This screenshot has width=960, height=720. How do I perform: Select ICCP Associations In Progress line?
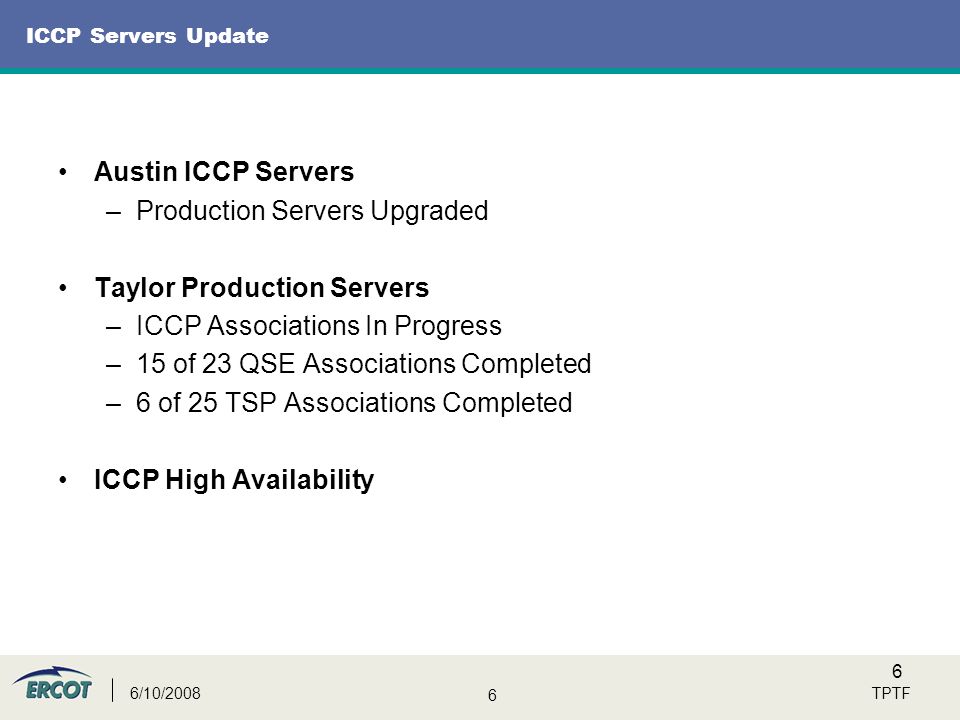coord(319,326)
